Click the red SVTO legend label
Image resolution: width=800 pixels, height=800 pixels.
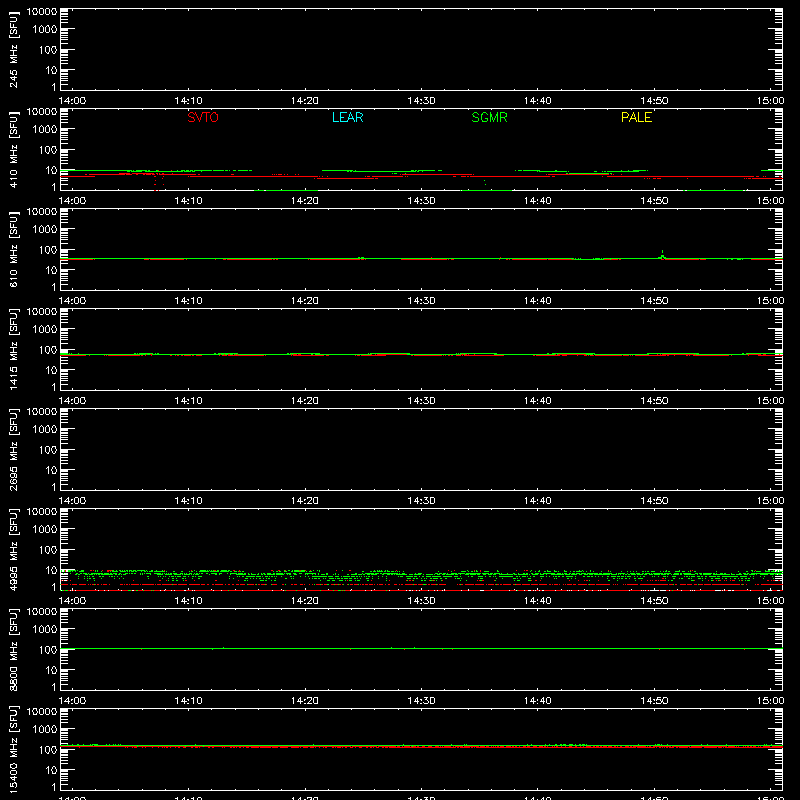pyautogui.click(x=203, y=117)
